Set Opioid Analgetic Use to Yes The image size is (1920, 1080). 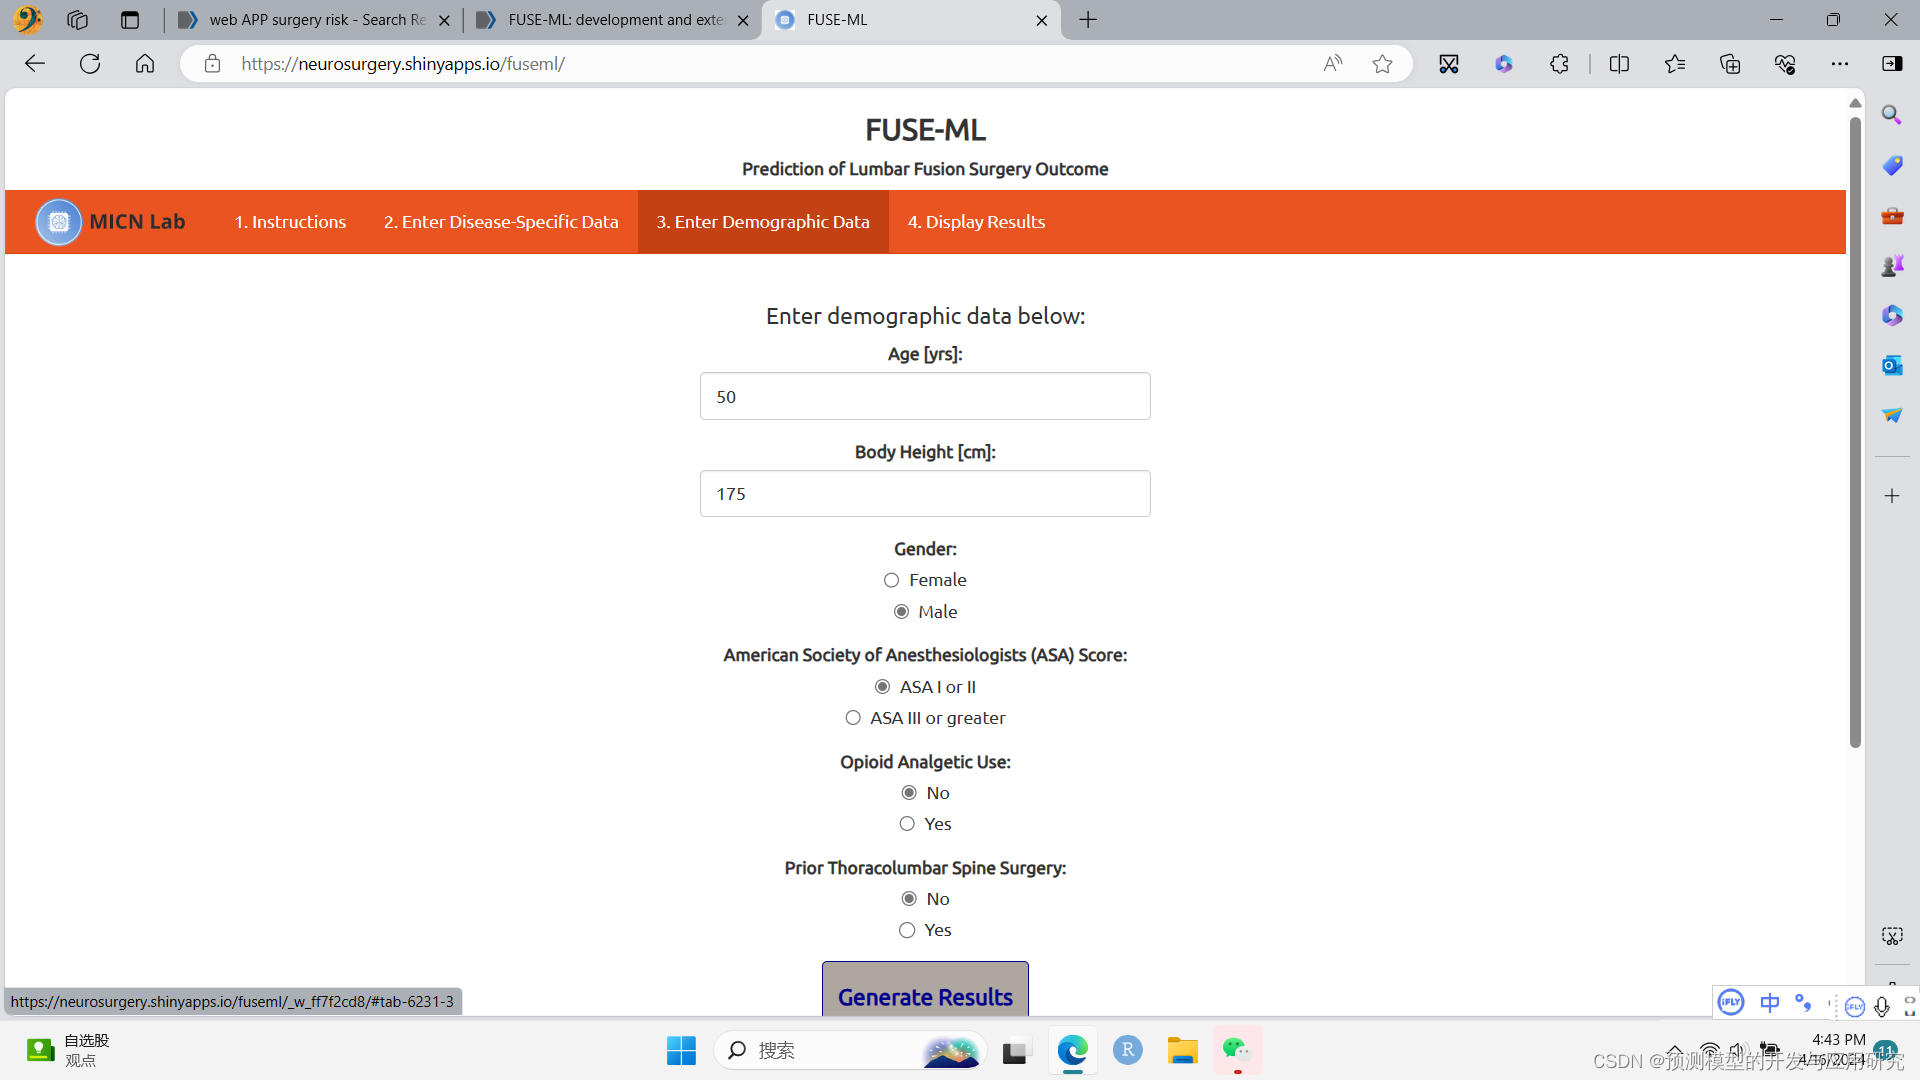click(x=907, y=824)
